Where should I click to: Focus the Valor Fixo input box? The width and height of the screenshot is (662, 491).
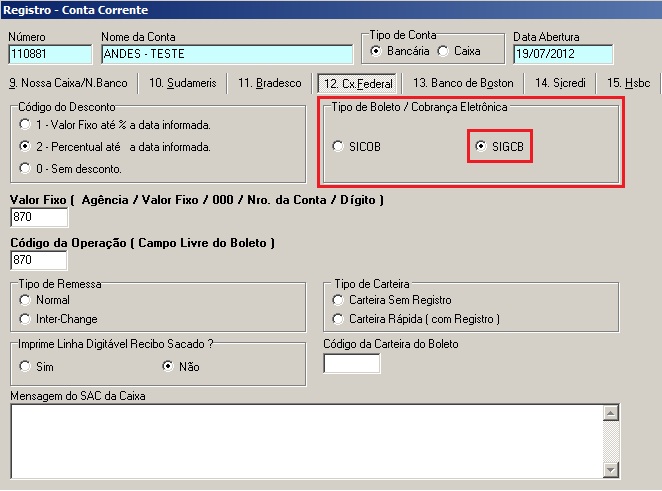39,217
